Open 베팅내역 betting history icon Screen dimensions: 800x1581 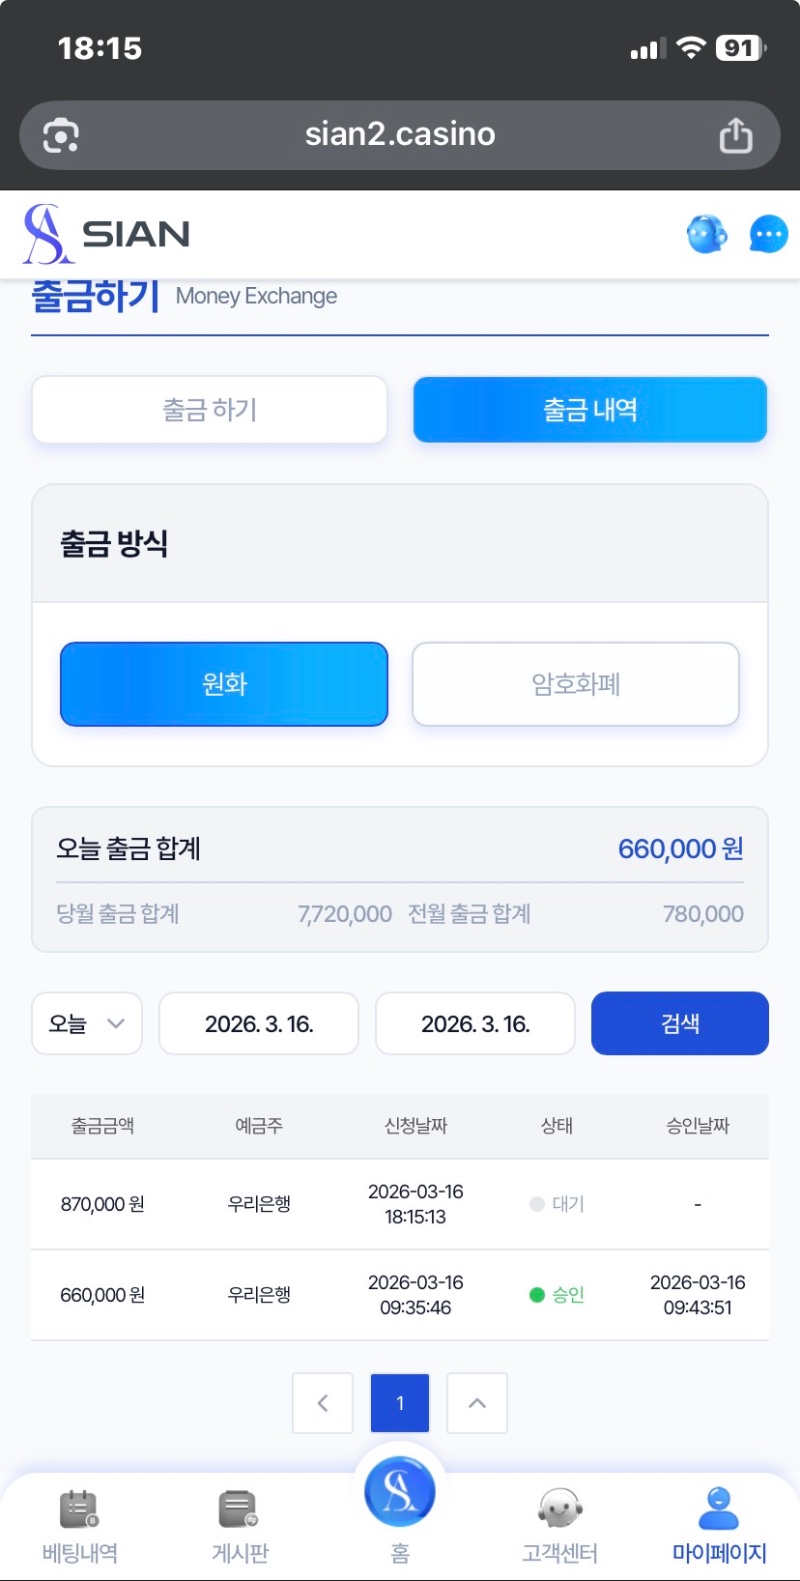pos(80,1510)
